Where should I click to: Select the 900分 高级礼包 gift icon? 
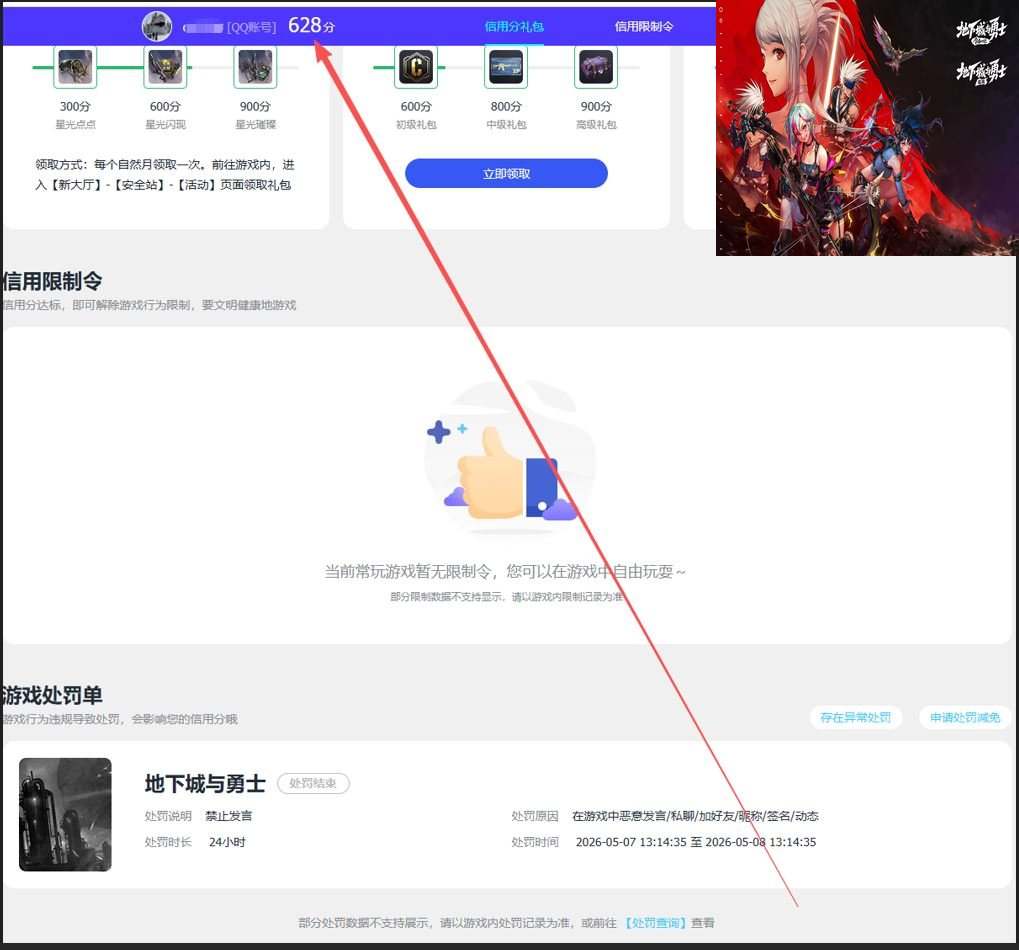(x=595, y=67)
